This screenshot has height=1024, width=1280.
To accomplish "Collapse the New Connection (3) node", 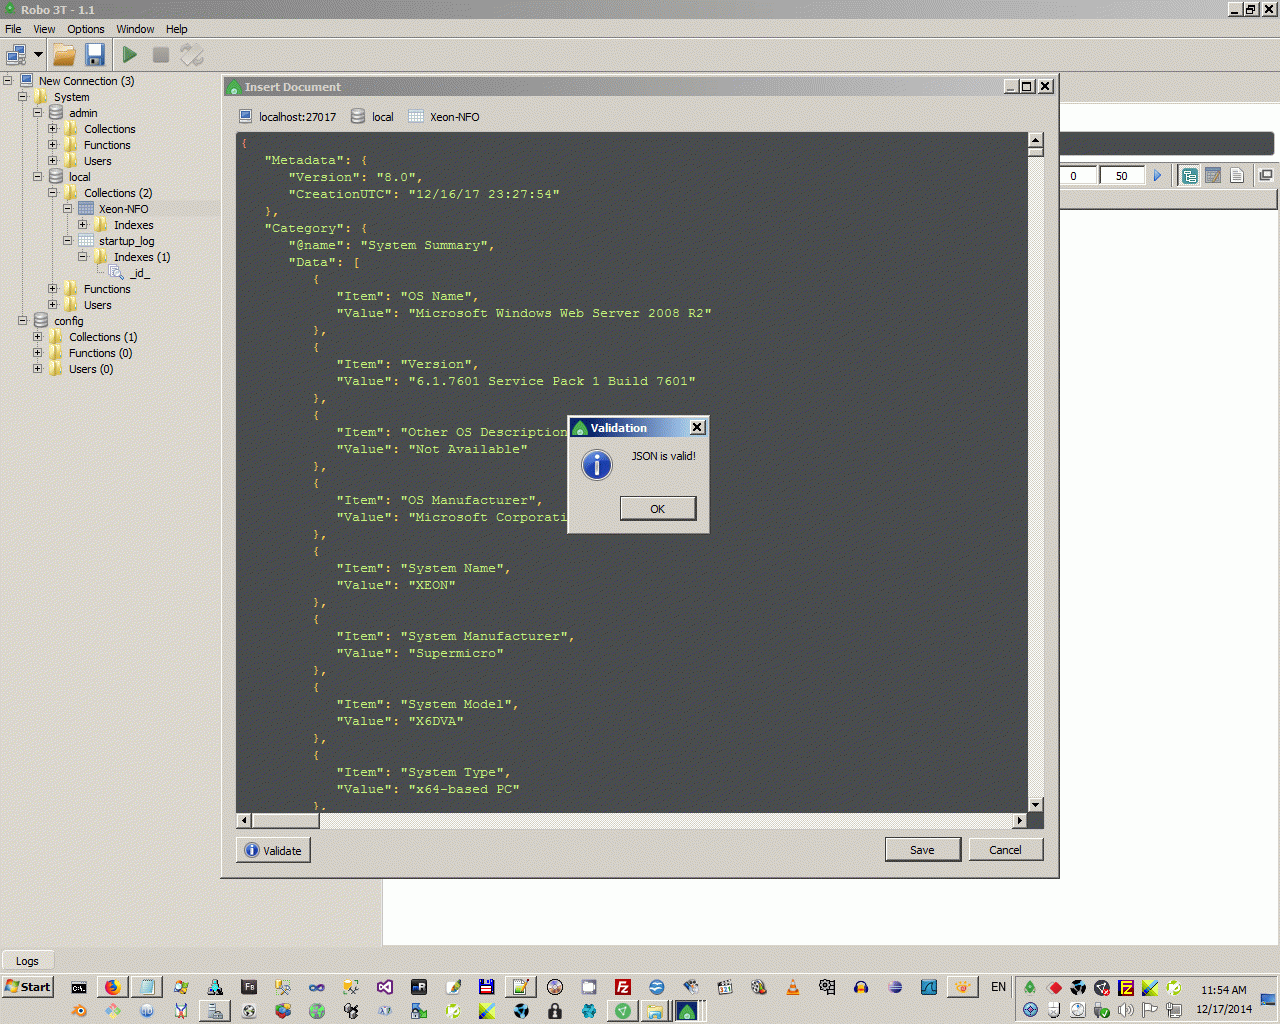I will click(x=8, y=81).
